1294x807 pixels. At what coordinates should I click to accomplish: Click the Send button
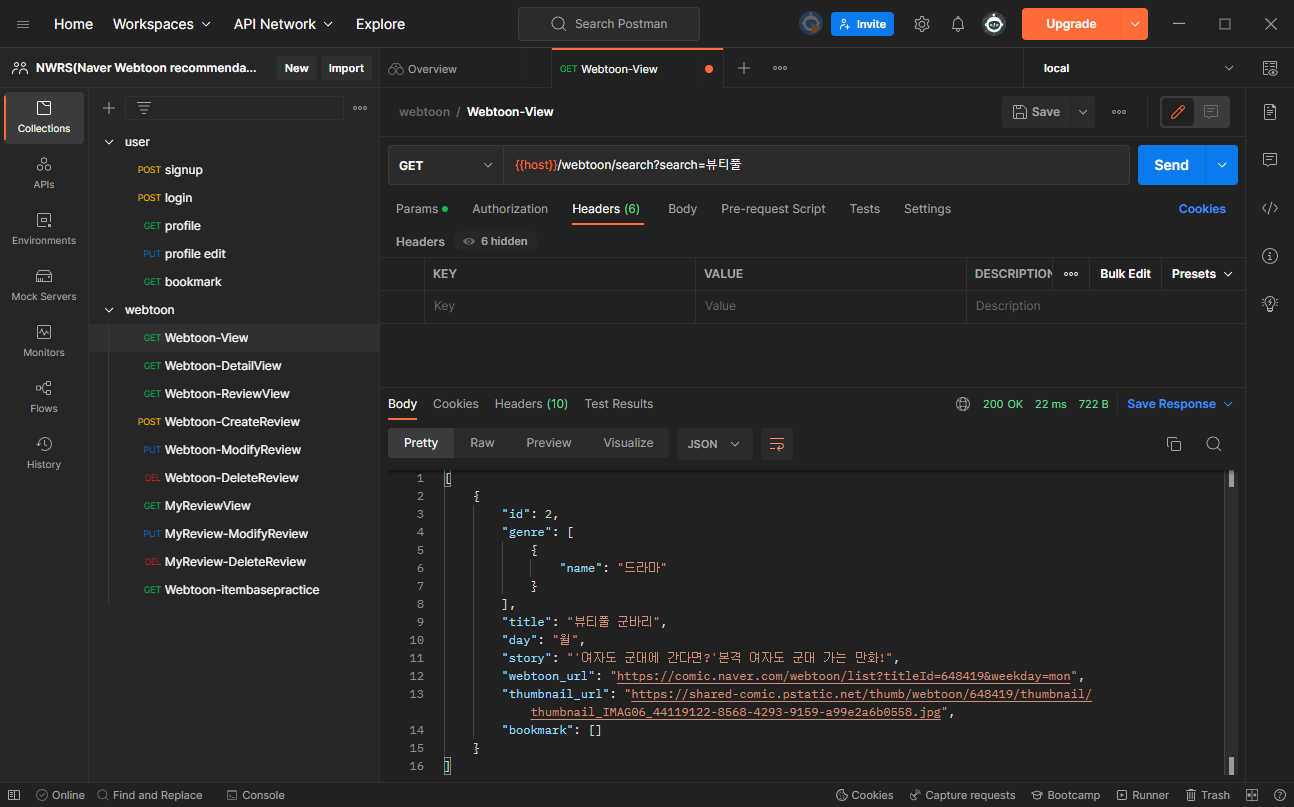1171,165
